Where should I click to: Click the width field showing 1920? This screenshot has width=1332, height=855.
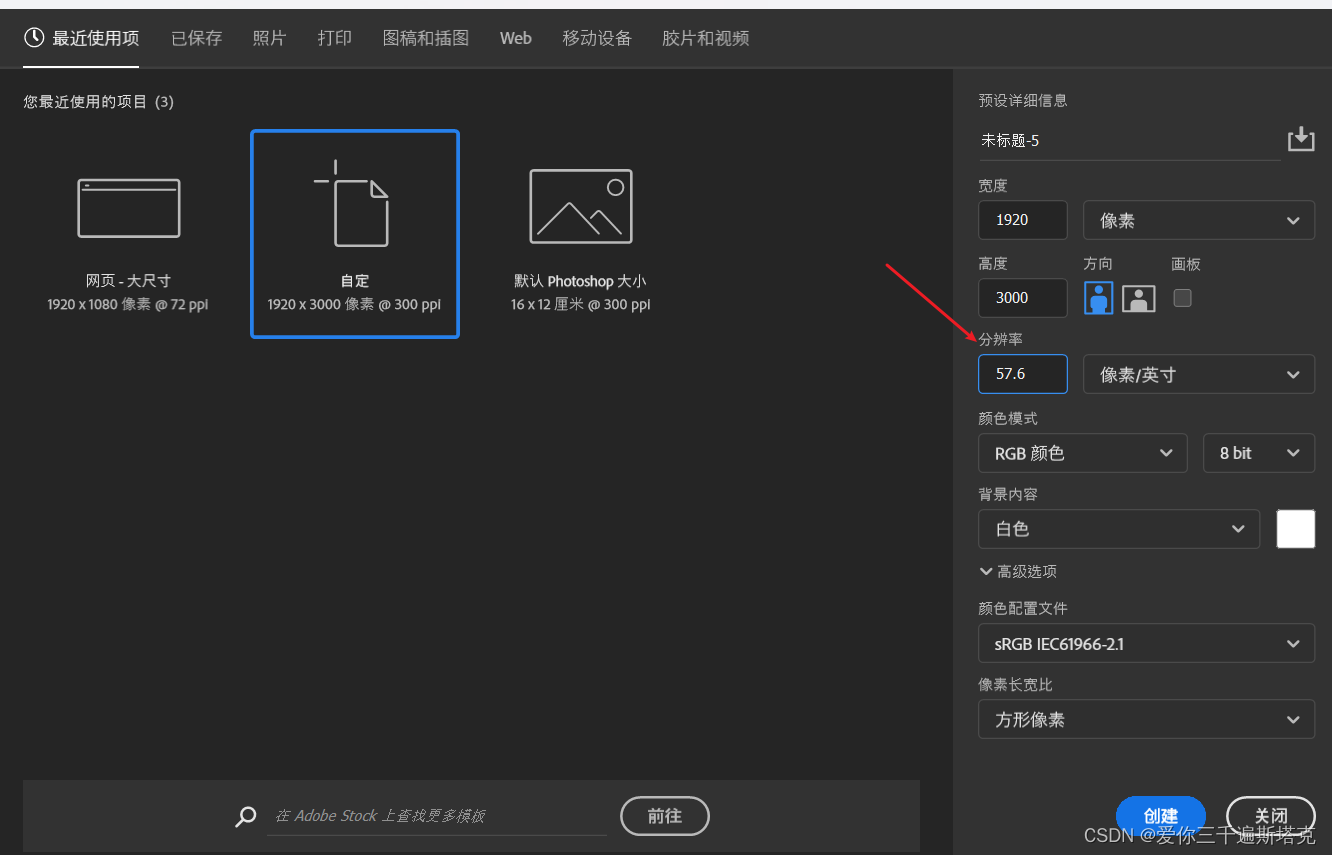pos(1022,220)
